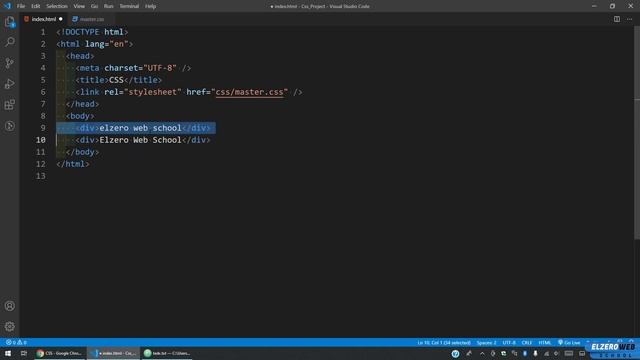Click the editor vertical scrollbar

[x=637, y=133]
